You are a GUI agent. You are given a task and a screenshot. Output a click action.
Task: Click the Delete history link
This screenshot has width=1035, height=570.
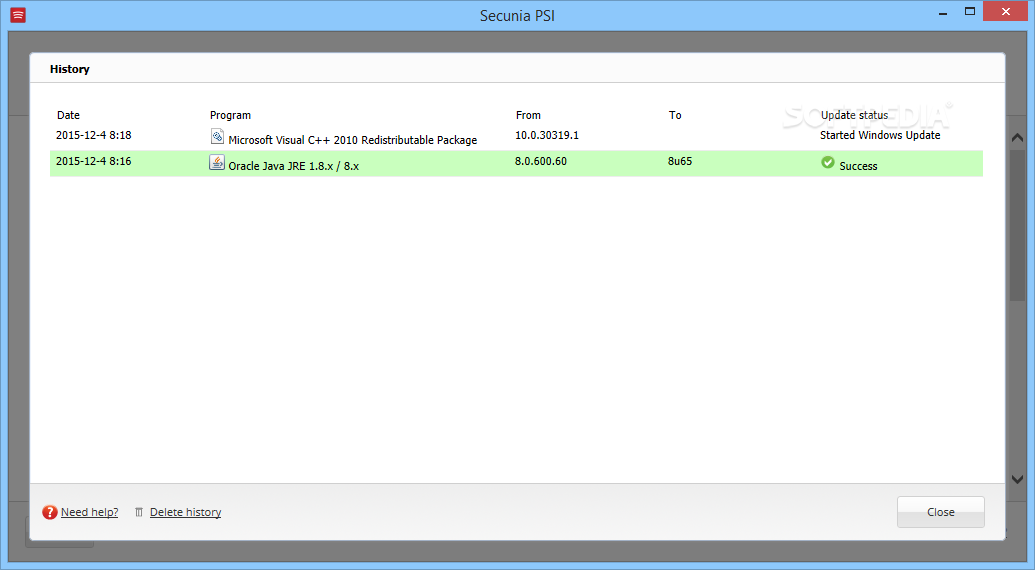tap(185, 512)
